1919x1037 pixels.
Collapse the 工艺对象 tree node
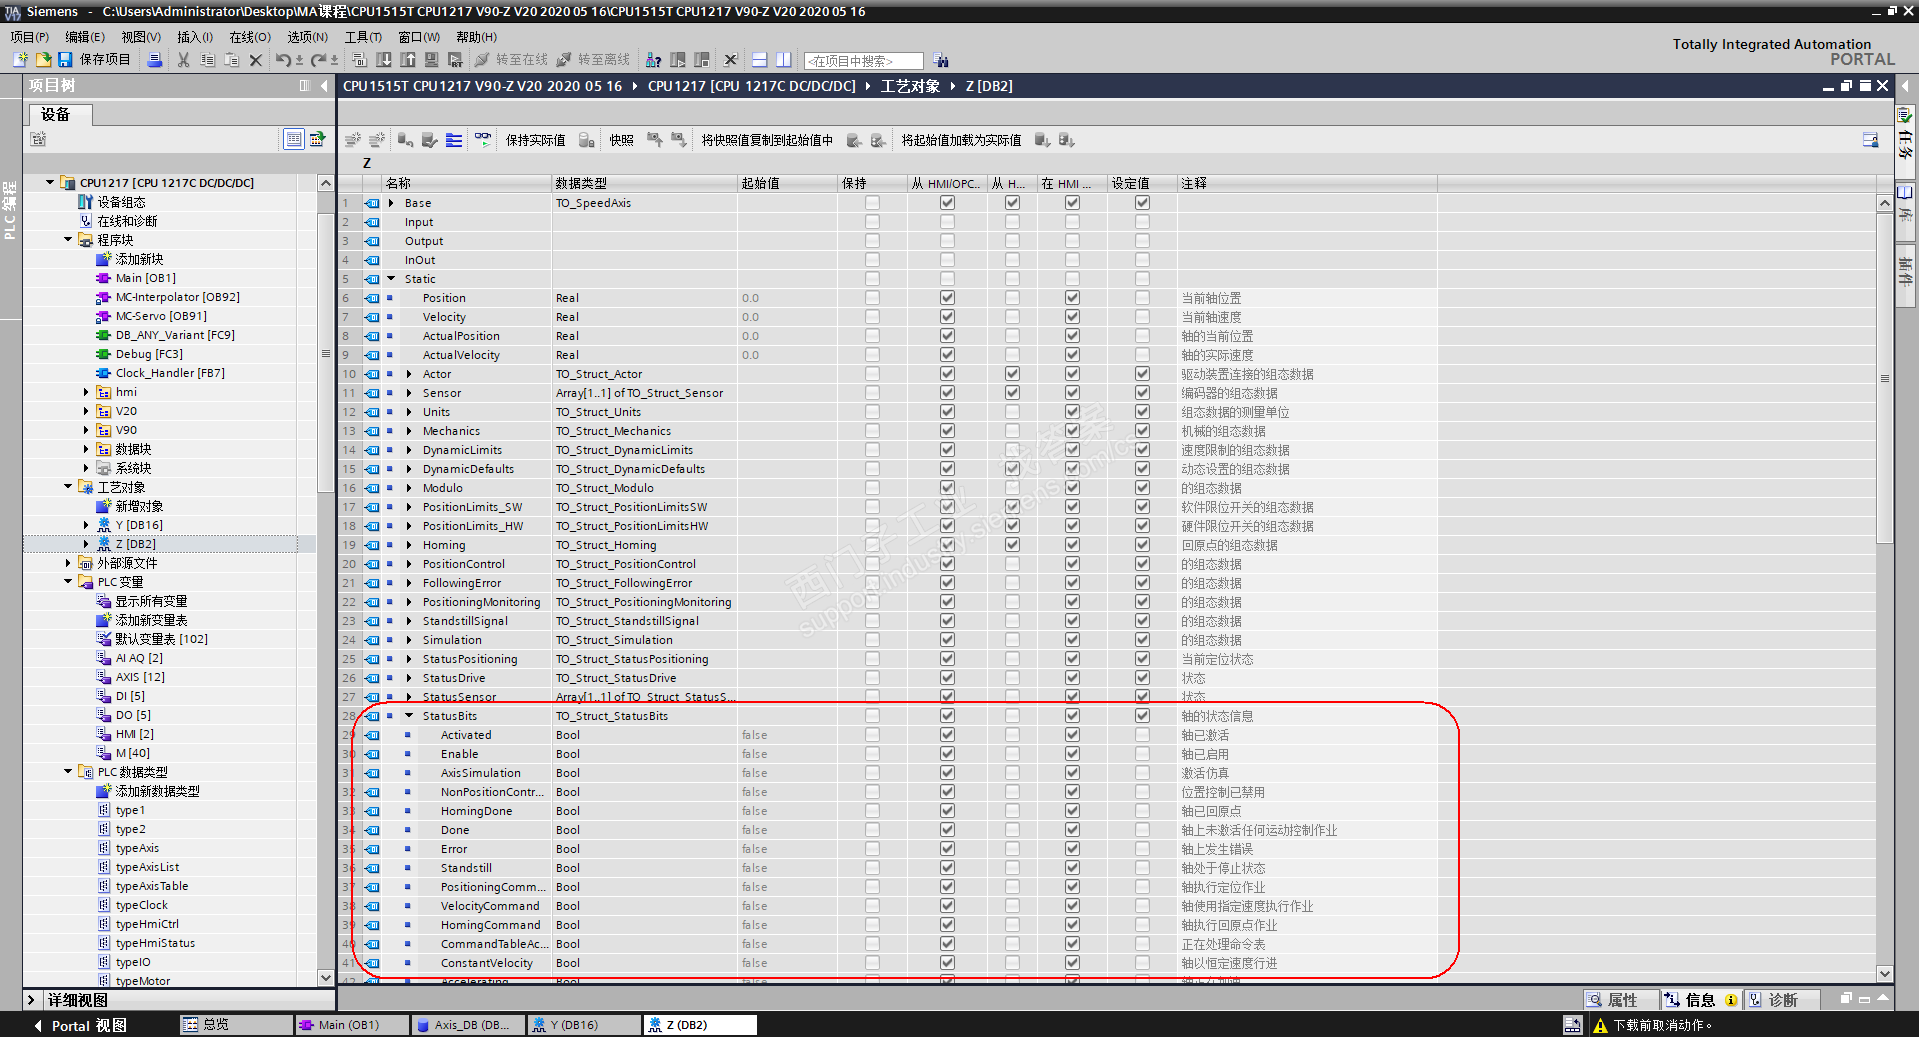click(x=68, y=487)
